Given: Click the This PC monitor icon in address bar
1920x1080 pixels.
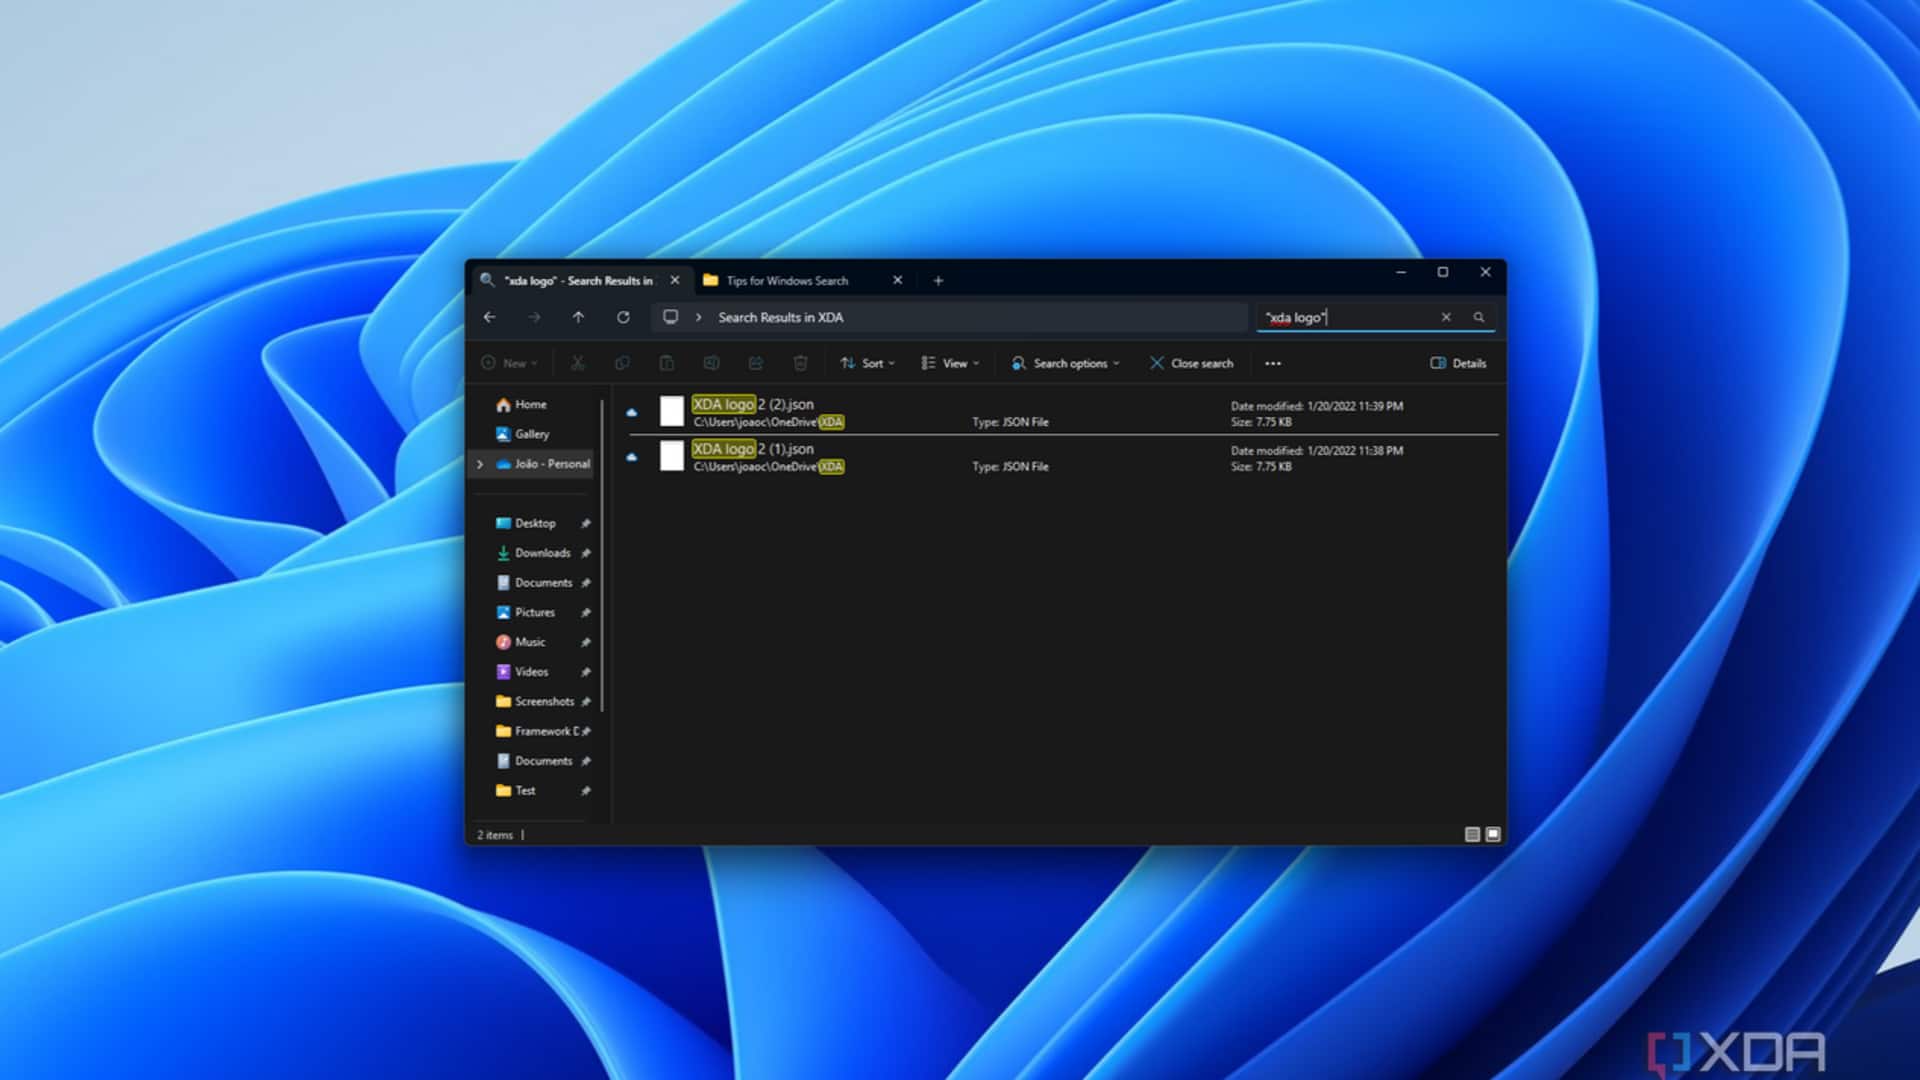Looking at the screenshot, I should (x=671, y=317).
